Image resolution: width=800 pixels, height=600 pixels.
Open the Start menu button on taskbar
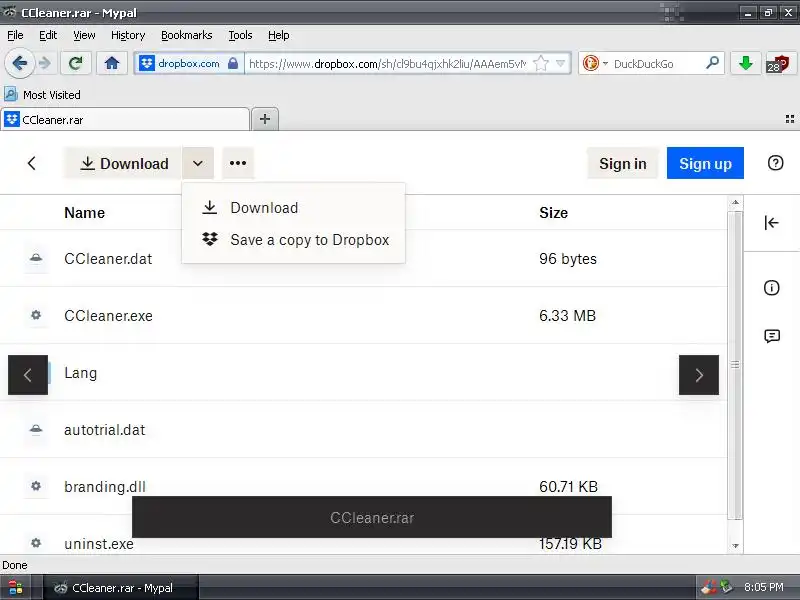coord(15,588)
